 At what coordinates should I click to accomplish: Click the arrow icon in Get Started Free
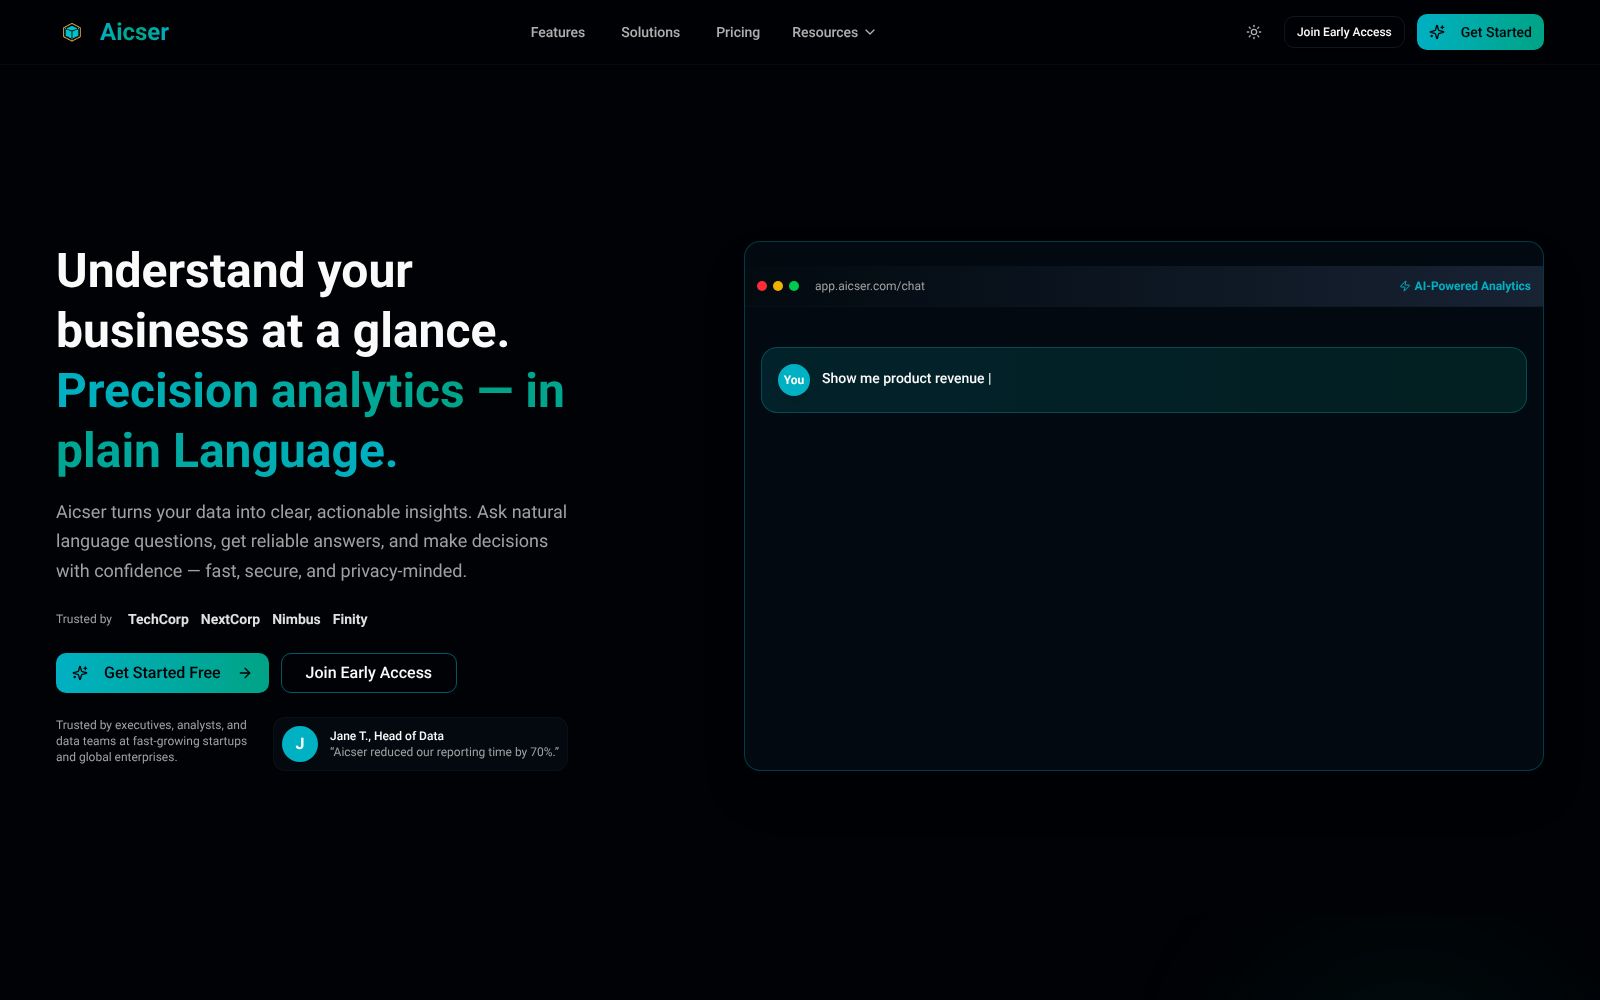245,673
